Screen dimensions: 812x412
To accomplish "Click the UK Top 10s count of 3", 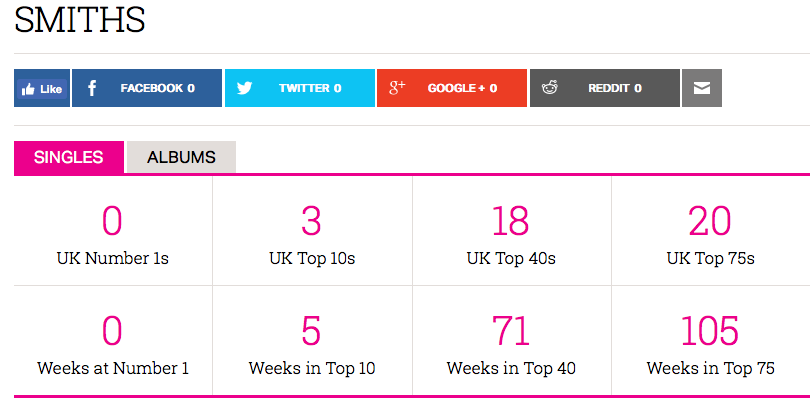I will pyautogui.click(x=311, y=221).
